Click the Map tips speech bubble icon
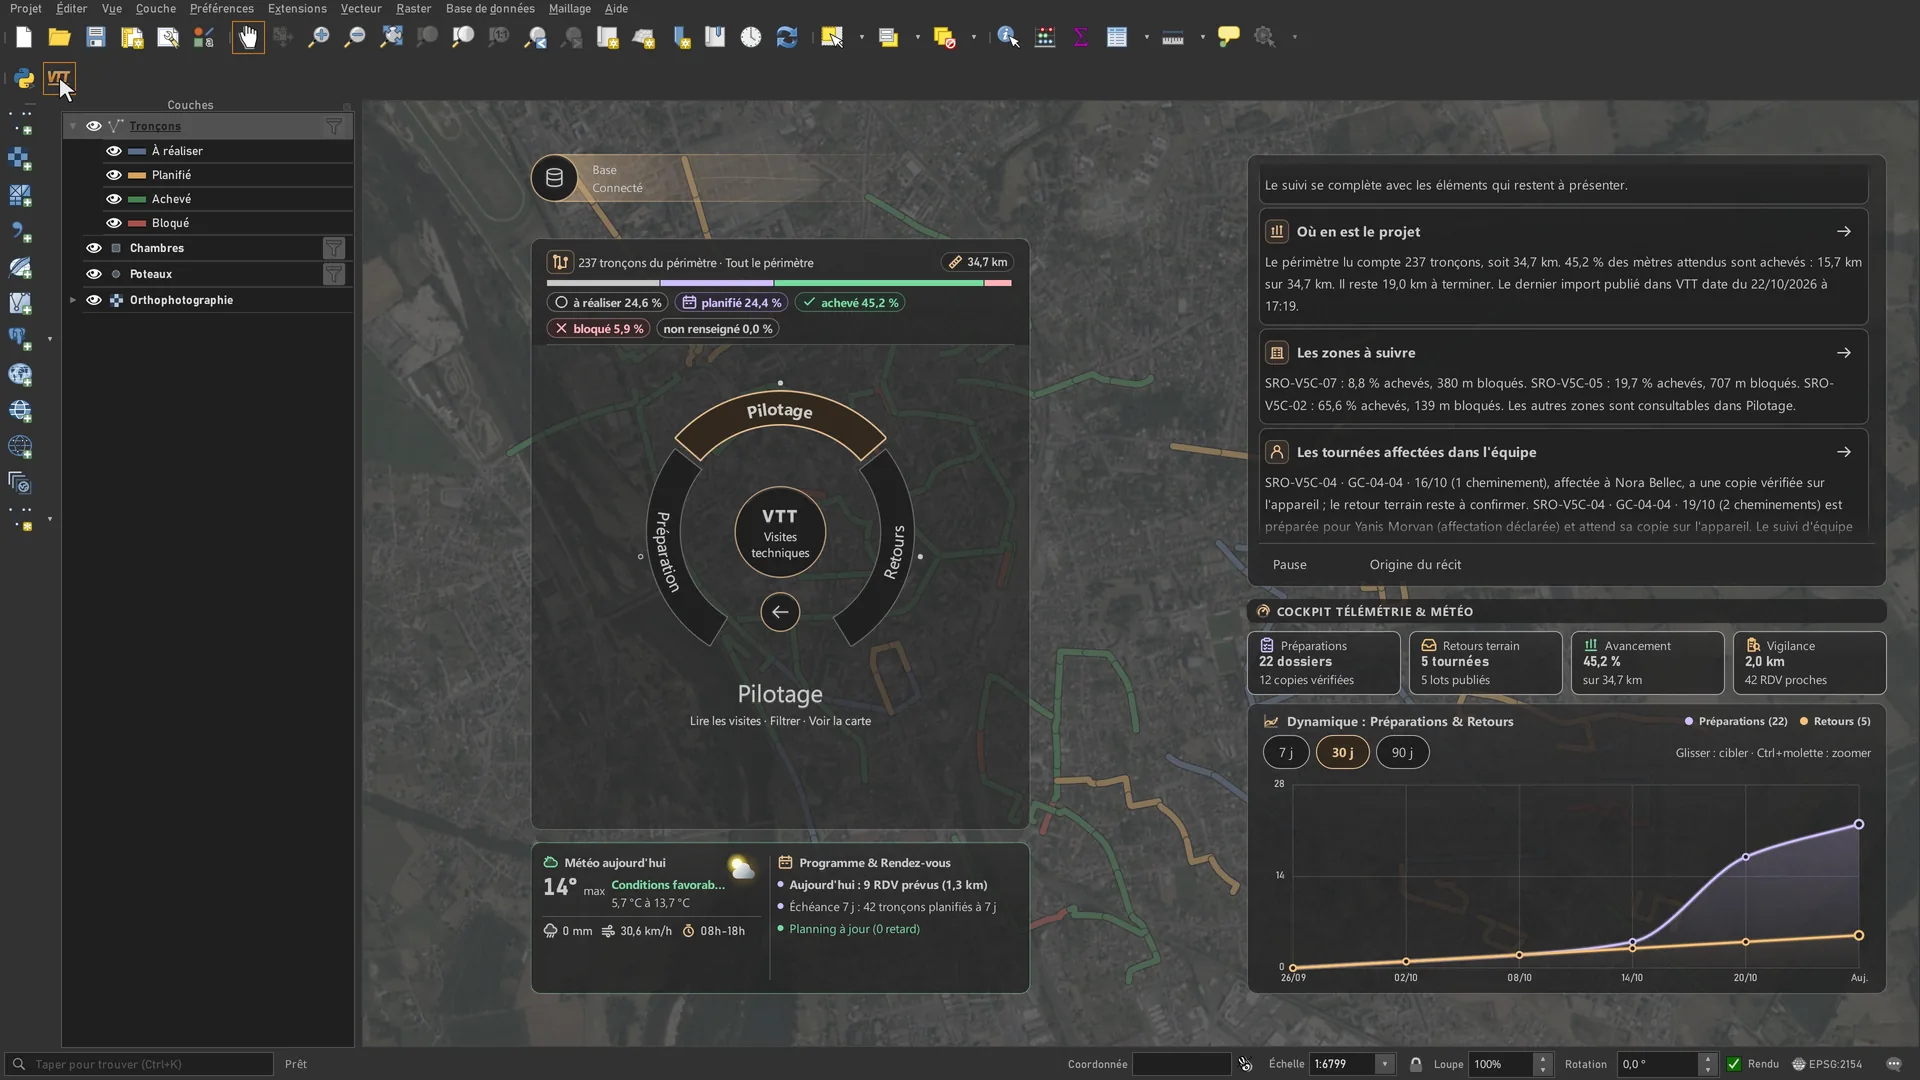 click(1229, 38)
